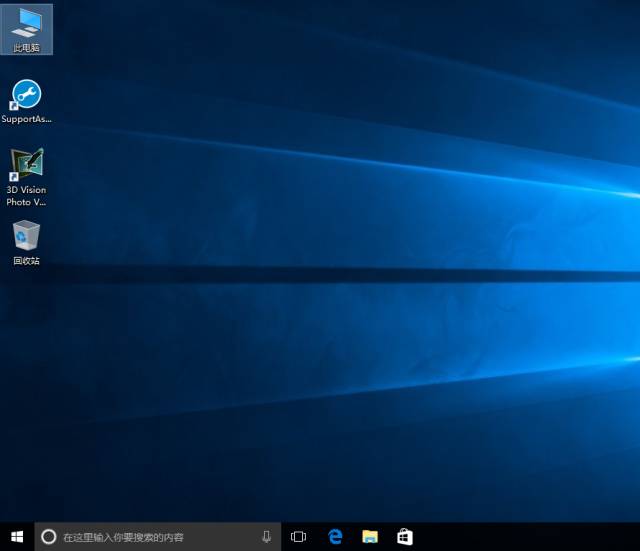The image size is (640, 551).
Task: Select the 此电脑 desktop icon
Action: (x=27, y=29)
